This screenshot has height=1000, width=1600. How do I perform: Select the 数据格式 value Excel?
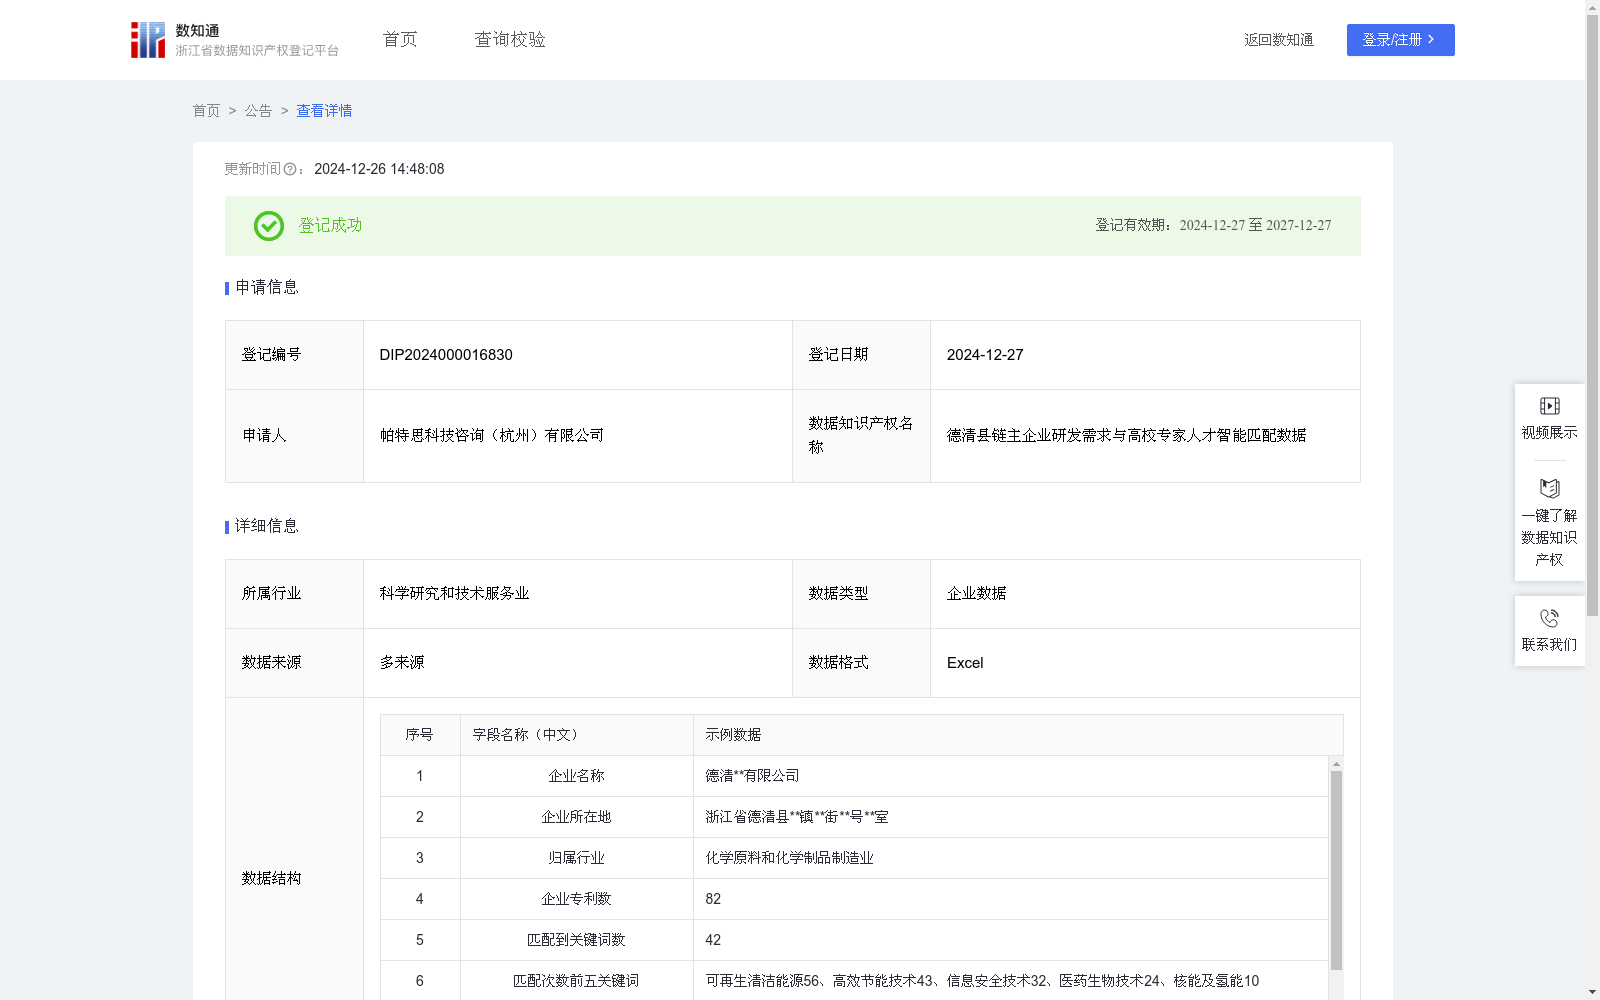[965, 663]
